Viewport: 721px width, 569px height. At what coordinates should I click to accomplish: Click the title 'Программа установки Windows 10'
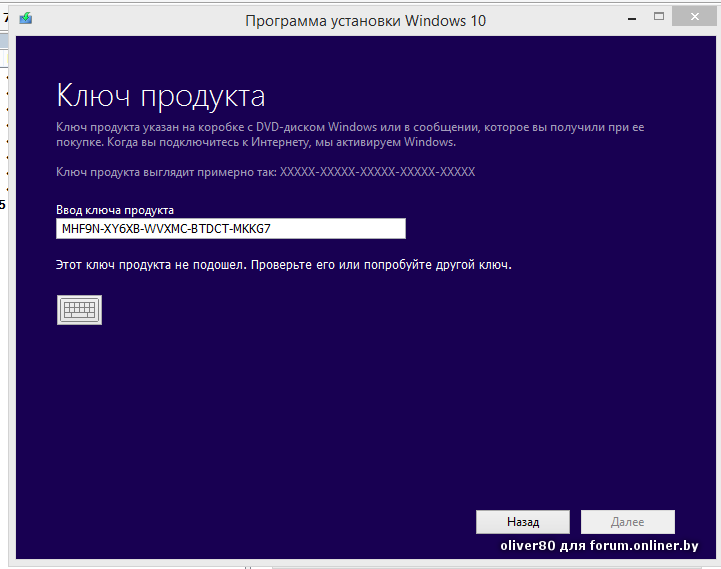point(366,21)
